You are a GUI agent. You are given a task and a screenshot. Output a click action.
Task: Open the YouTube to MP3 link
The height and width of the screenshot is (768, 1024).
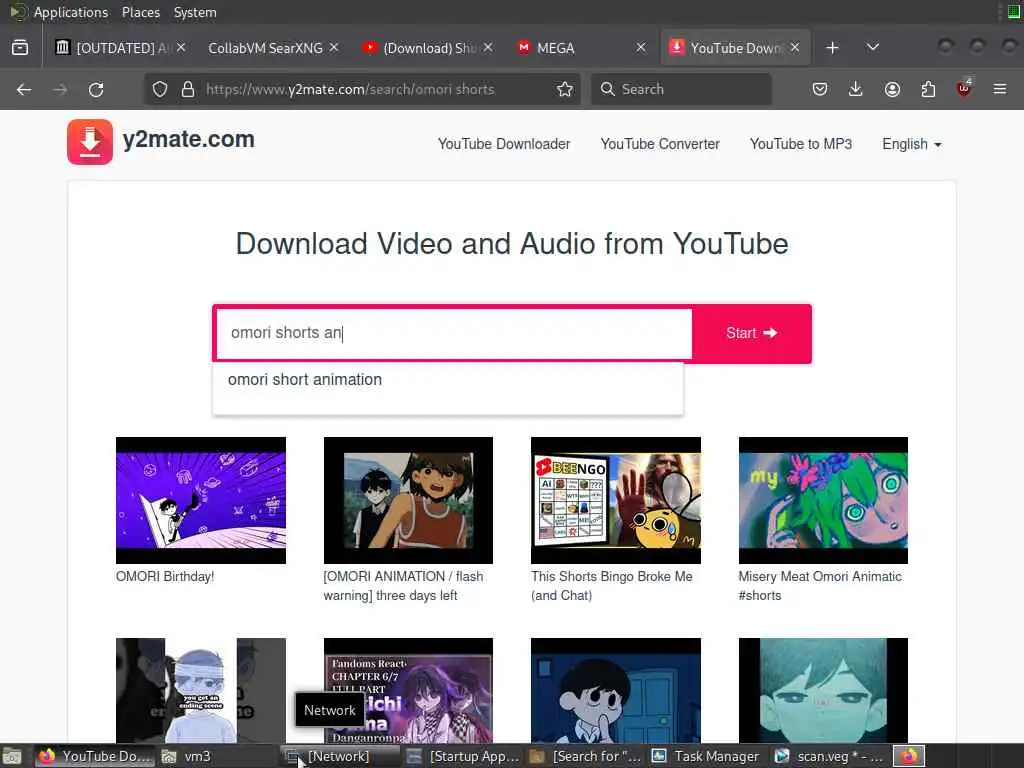tap(801, 144)
